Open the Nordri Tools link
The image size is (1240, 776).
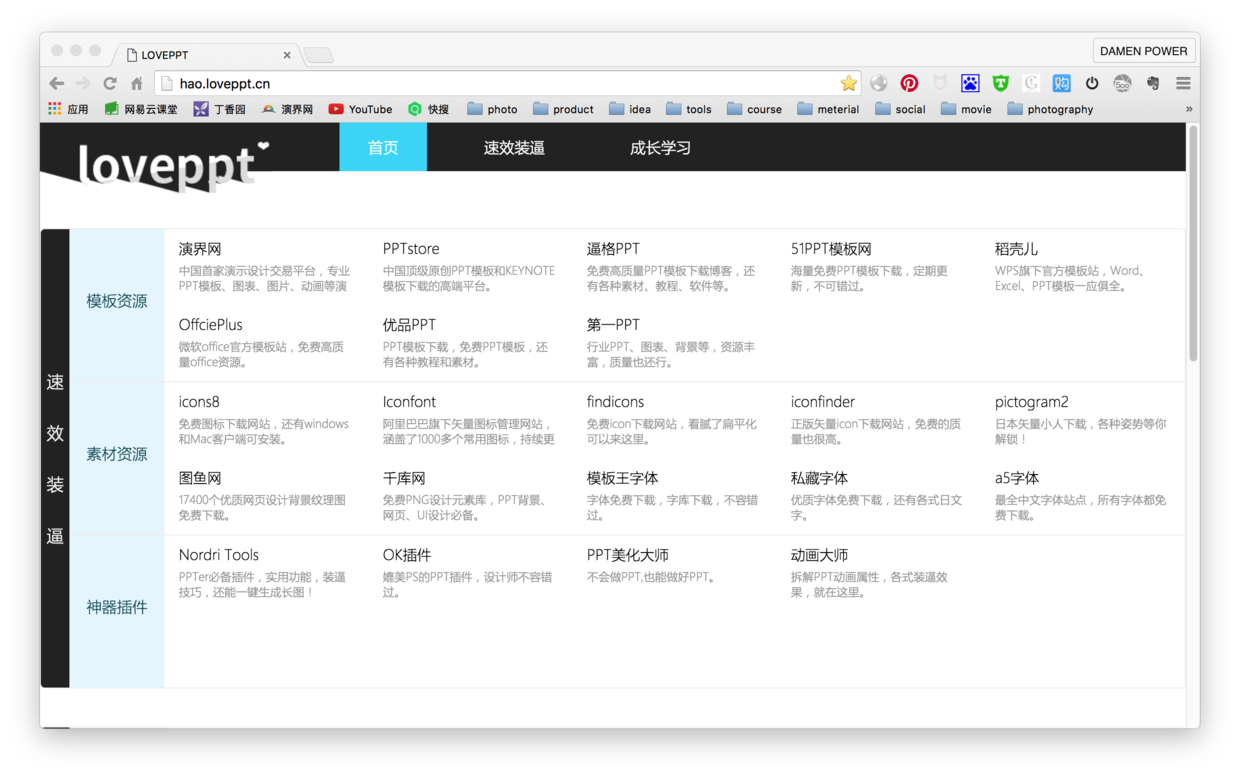[x=218, y=555]
